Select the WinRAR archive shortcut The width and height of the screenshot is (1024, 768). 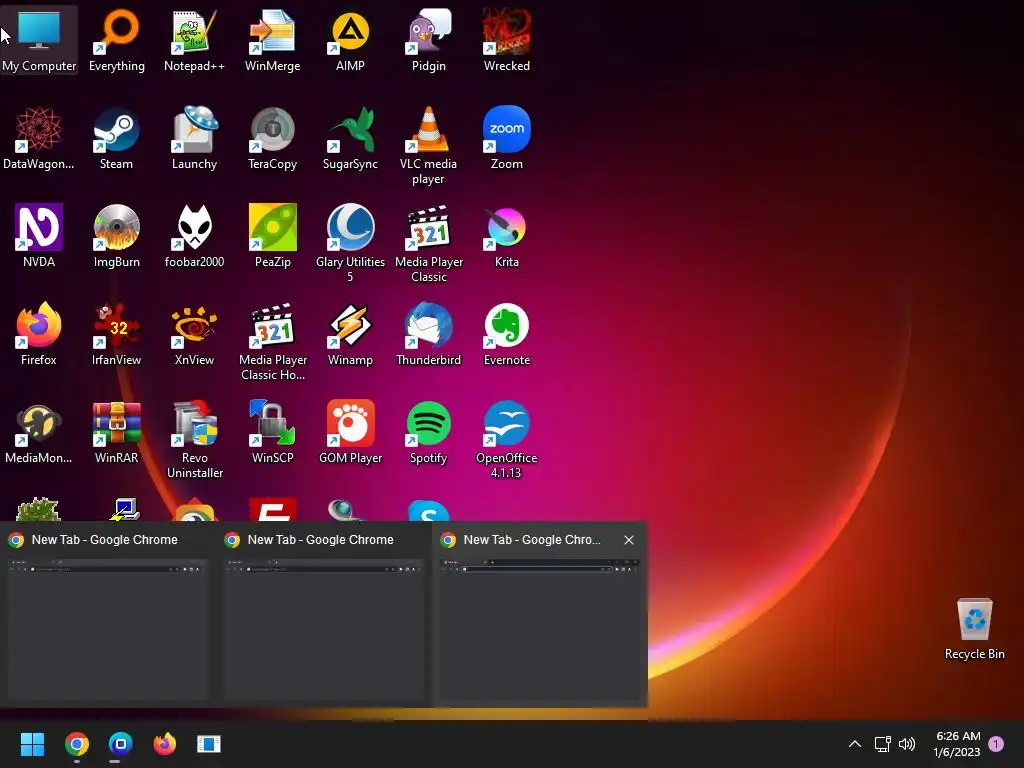point(117,432)
